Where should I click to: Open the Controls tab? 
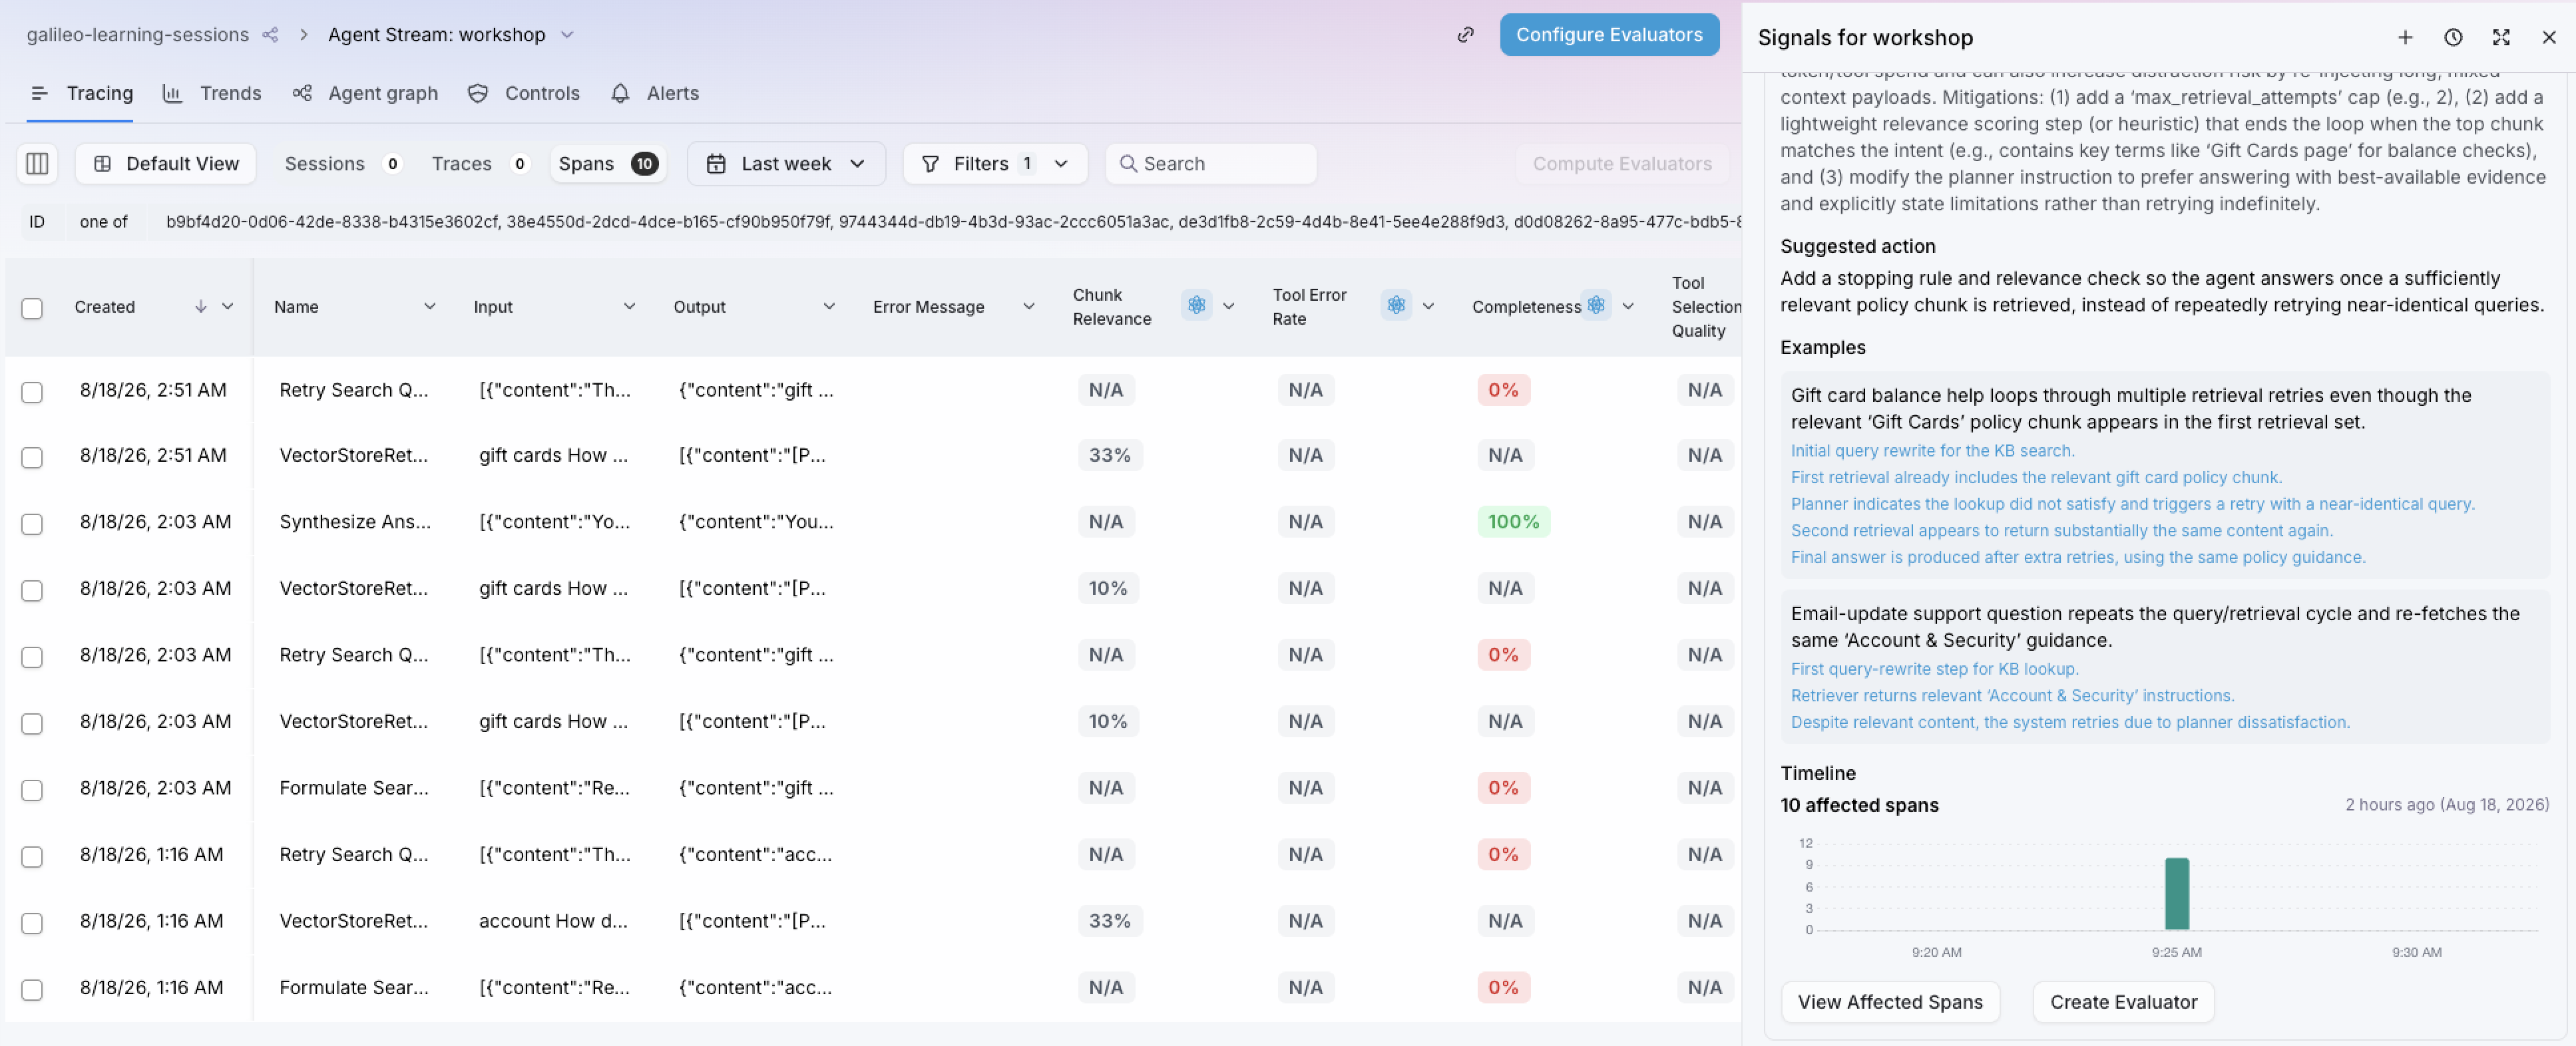coord(523,93)
